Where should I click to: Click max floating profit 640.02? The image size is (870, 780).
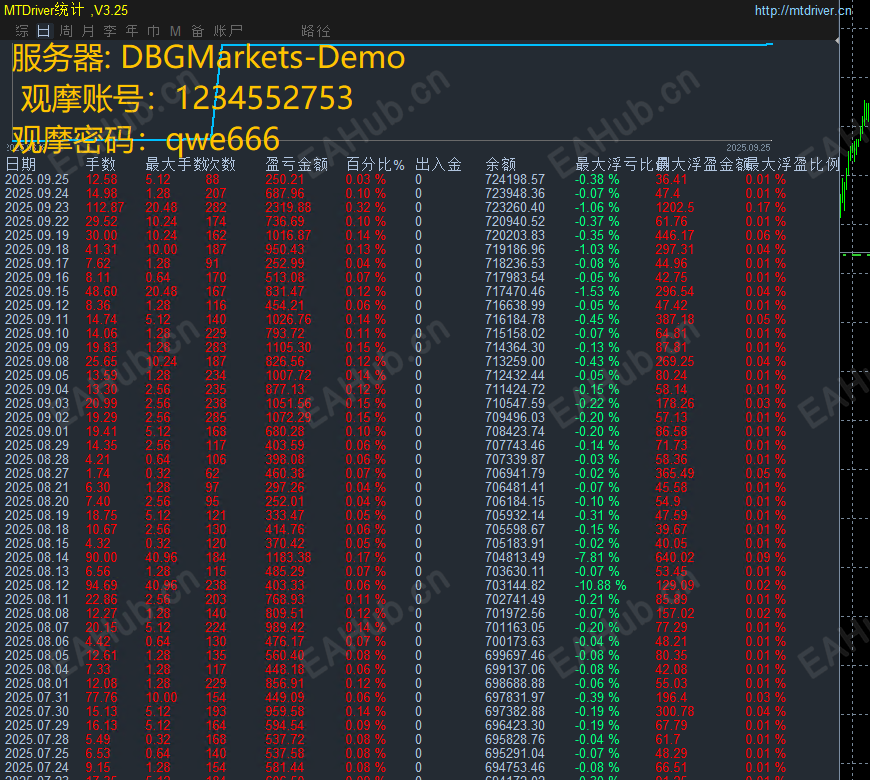[x=675, y=558]
